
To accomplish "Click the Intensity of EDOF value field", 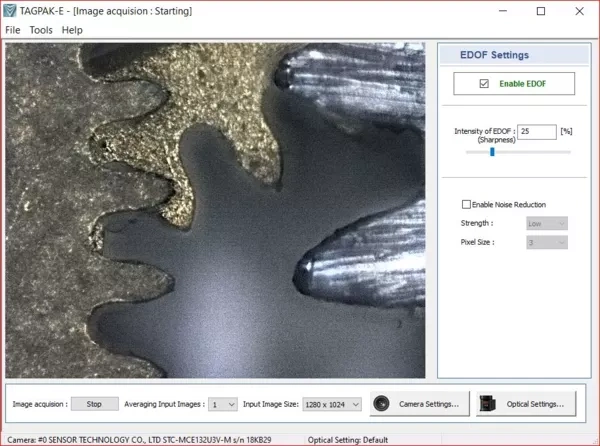I will coord(537,131).
